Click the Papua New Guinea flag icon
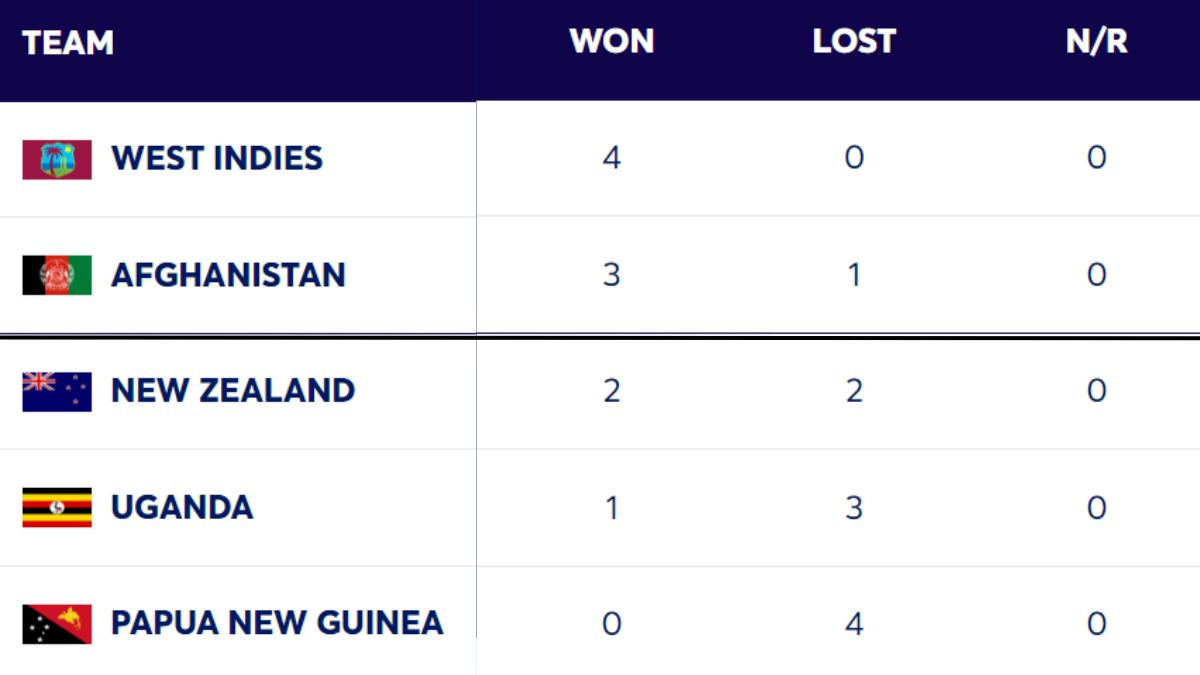 57,624
